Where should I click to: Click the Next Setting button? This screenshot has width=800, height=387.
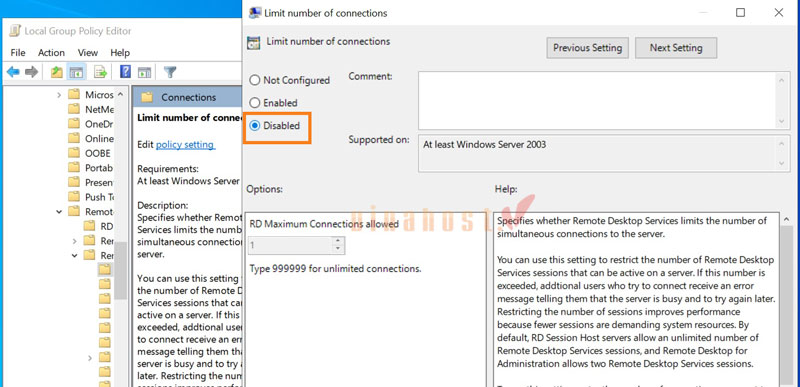point(676,48)
